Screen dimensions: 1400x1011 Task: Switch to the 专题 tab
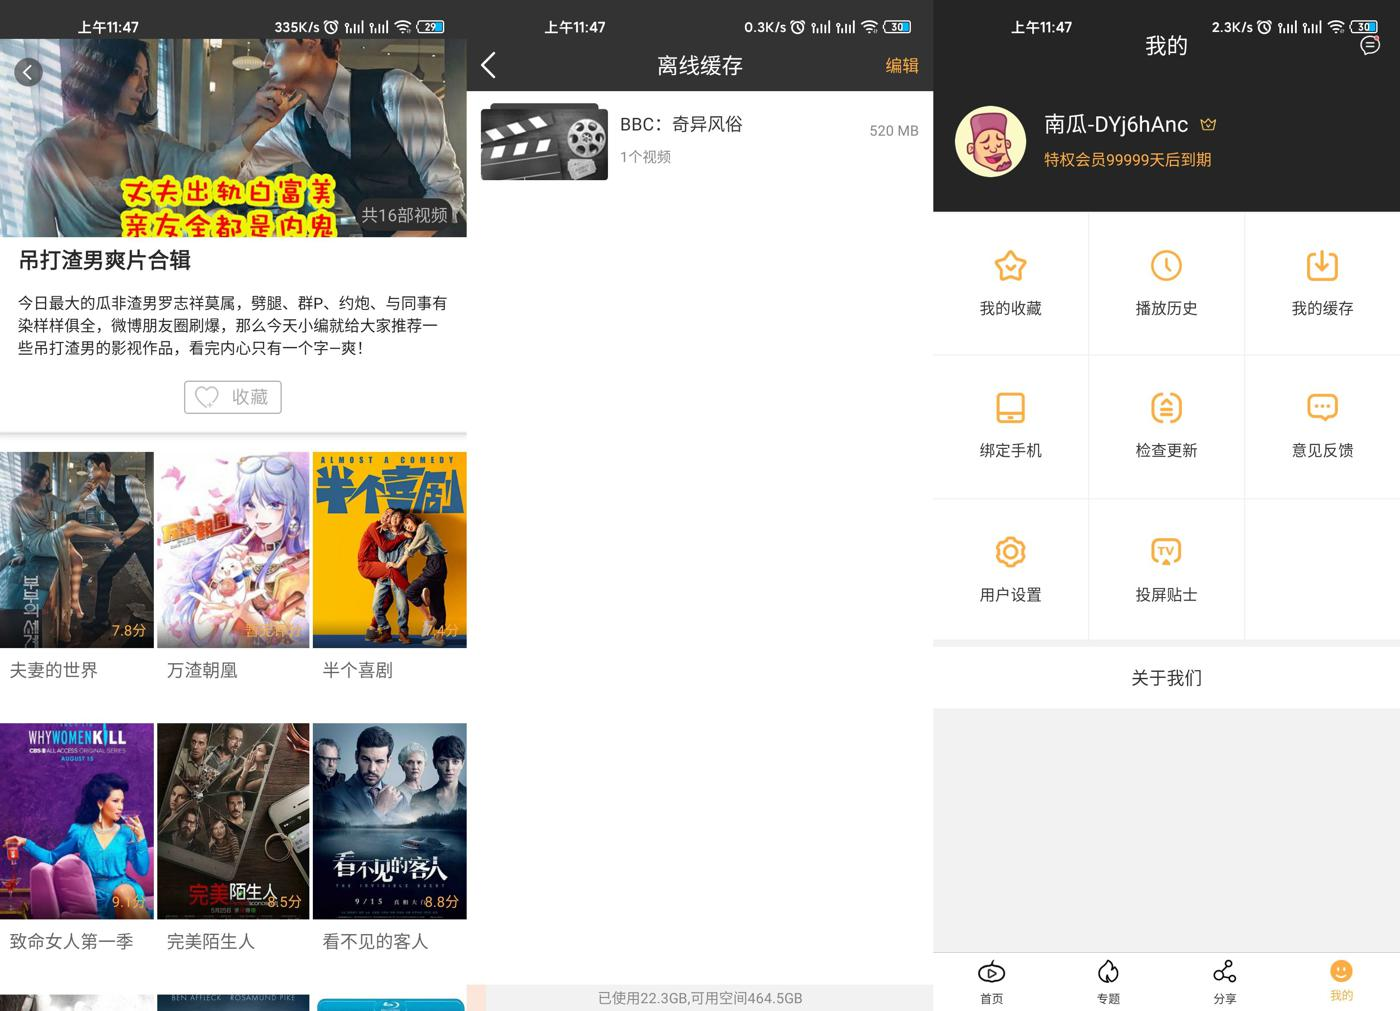1108,981
